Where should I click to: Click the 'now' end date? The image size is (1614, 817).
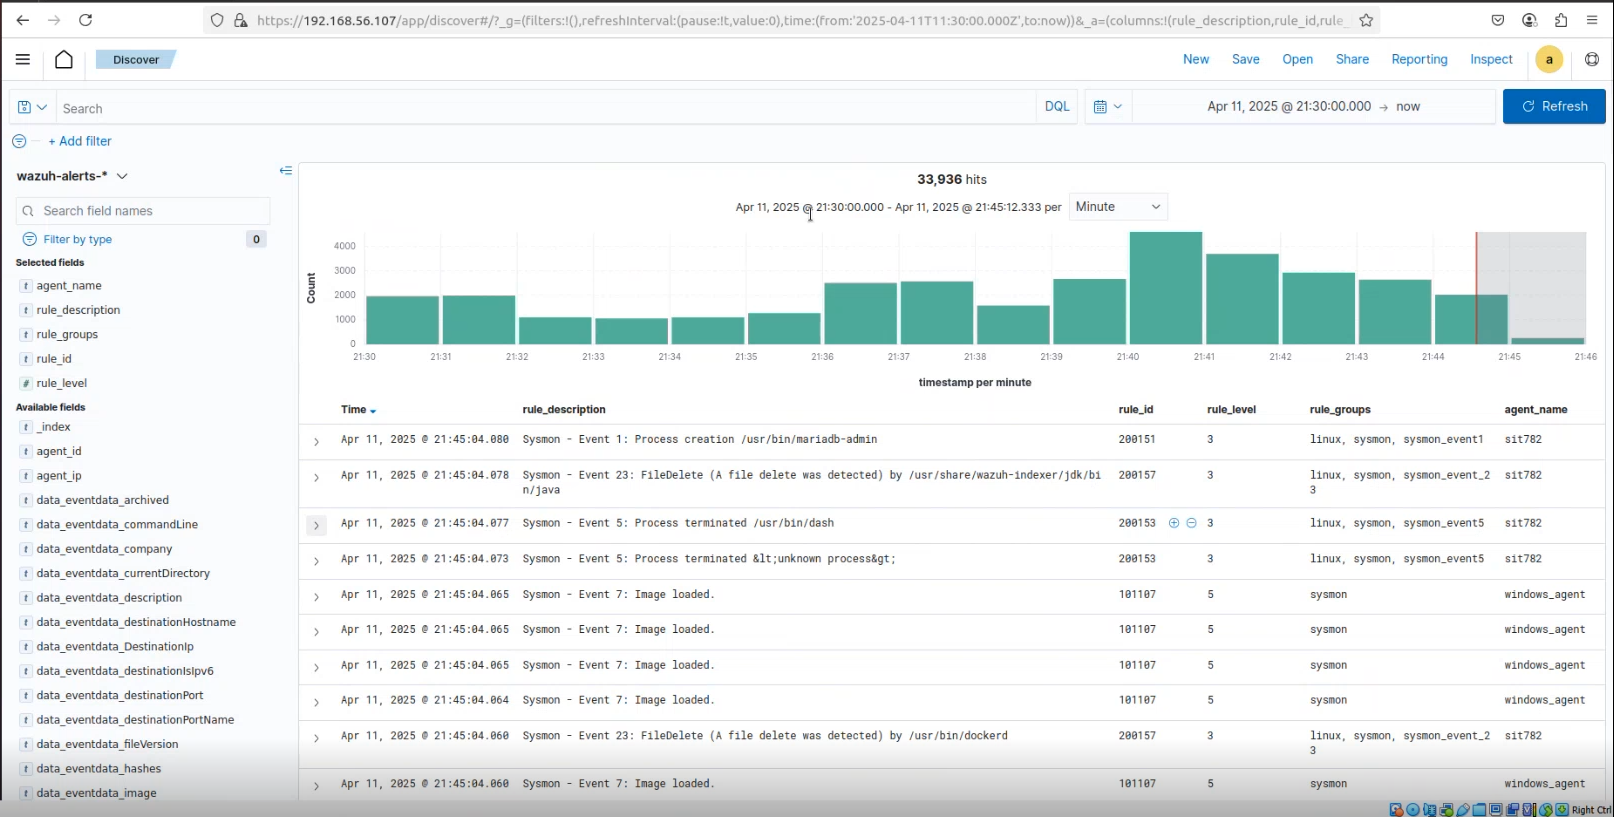(x=1408, y=106)
